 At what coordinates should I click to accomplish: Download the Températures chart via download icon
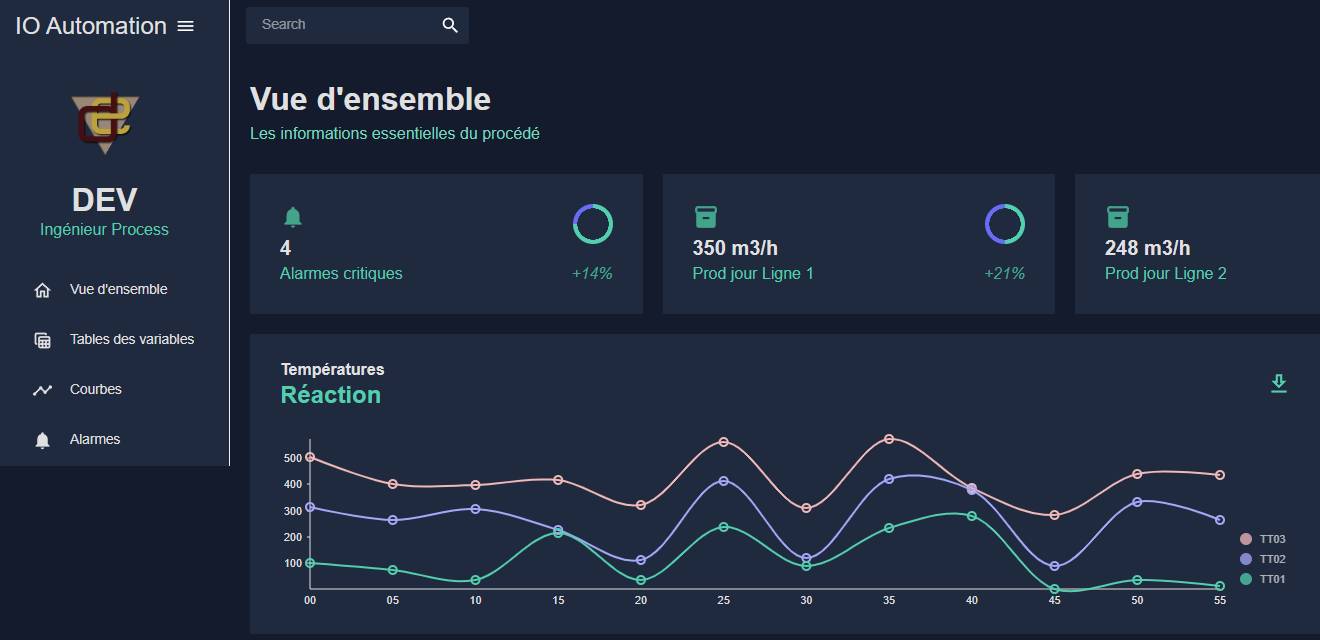coord(1278,383)
